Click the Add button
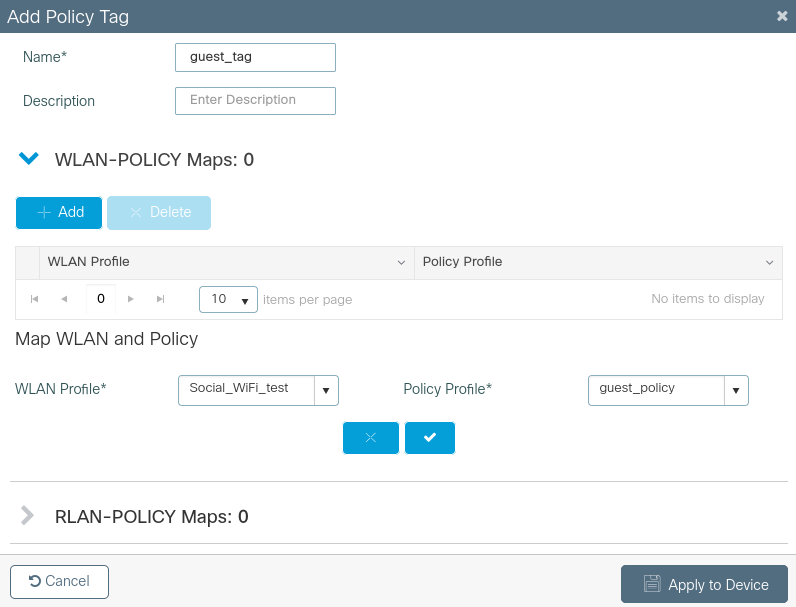796x607 pixels. pyautogui.click(x=59, y=213)
